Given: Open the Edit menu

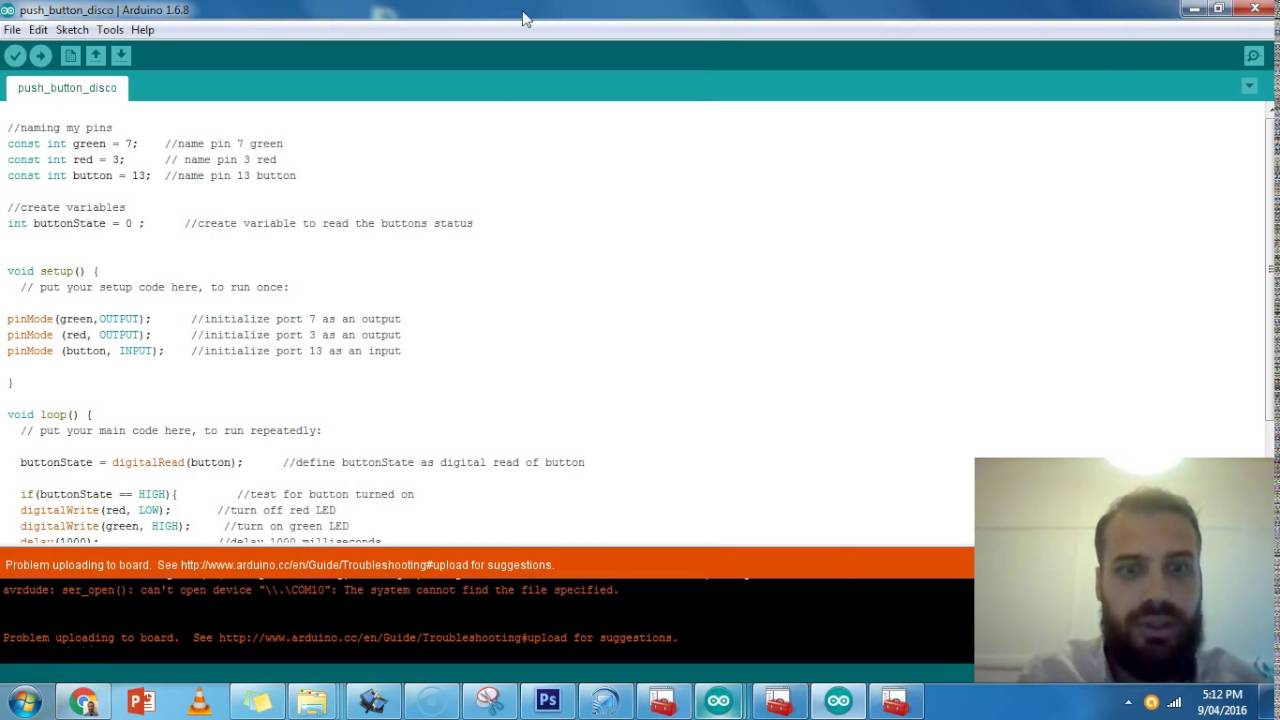Looking at the screenshot, I should pos(38,30).
